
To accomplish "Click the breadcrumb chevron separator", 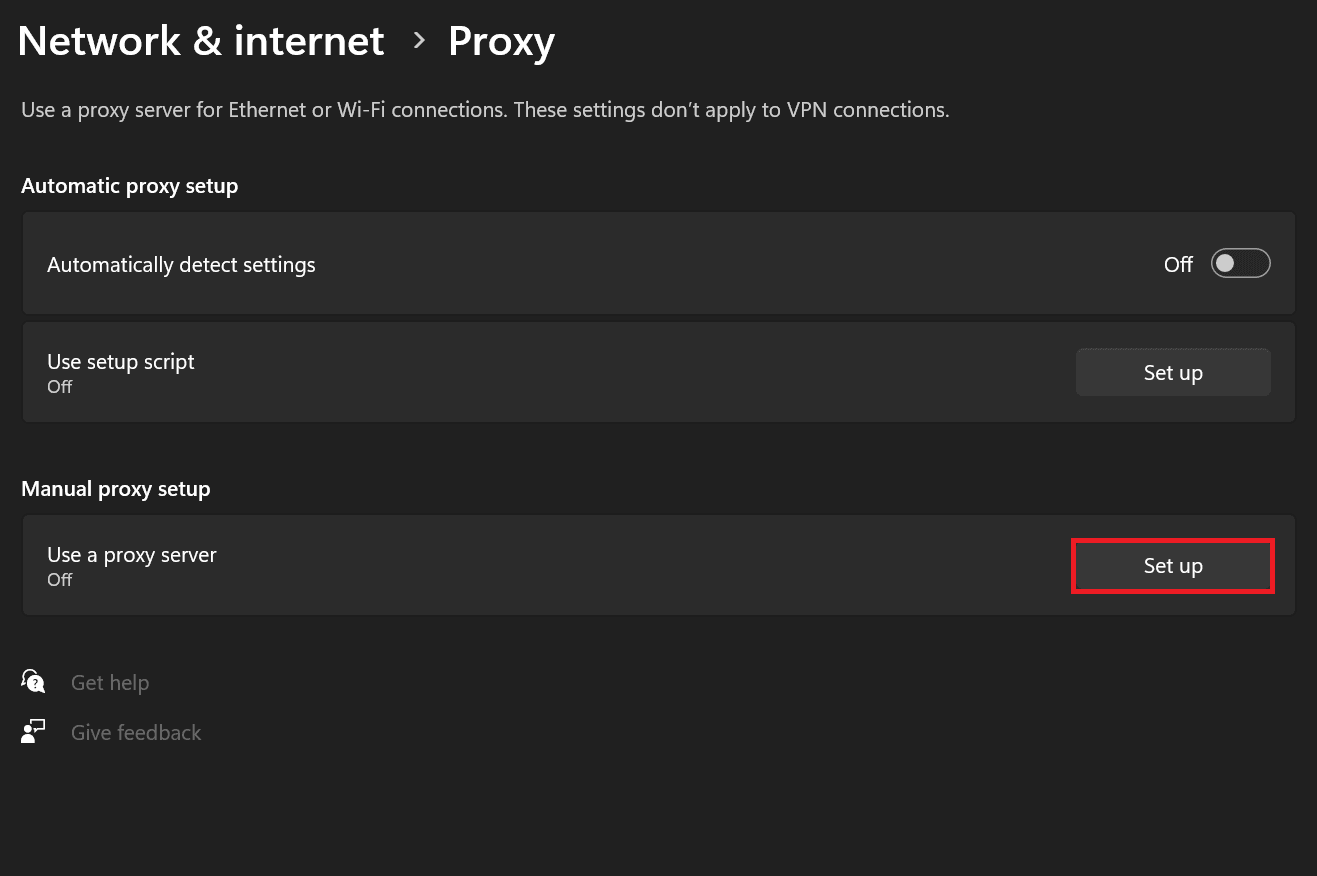I will click(x=418, y=40).
